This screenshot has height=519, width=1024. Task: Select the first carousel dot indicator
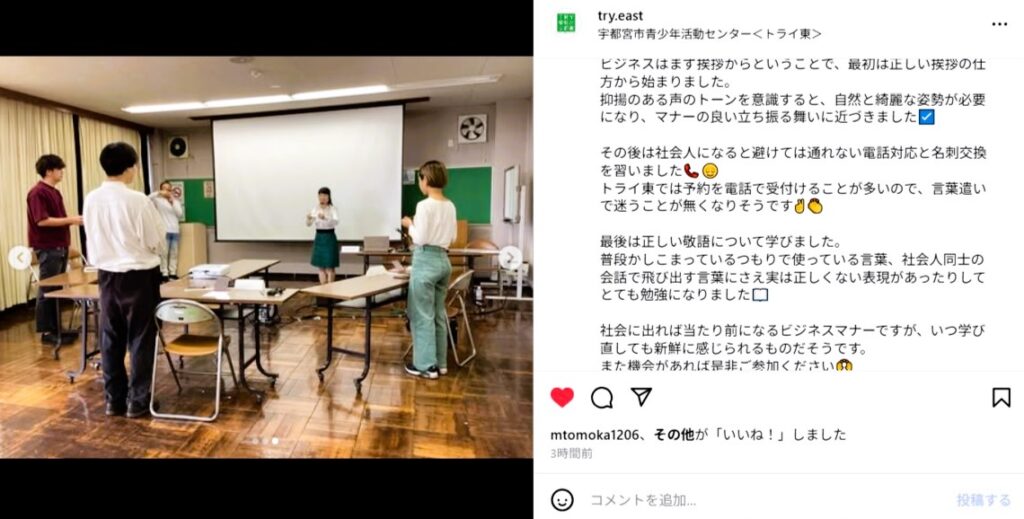pos(253,441)
